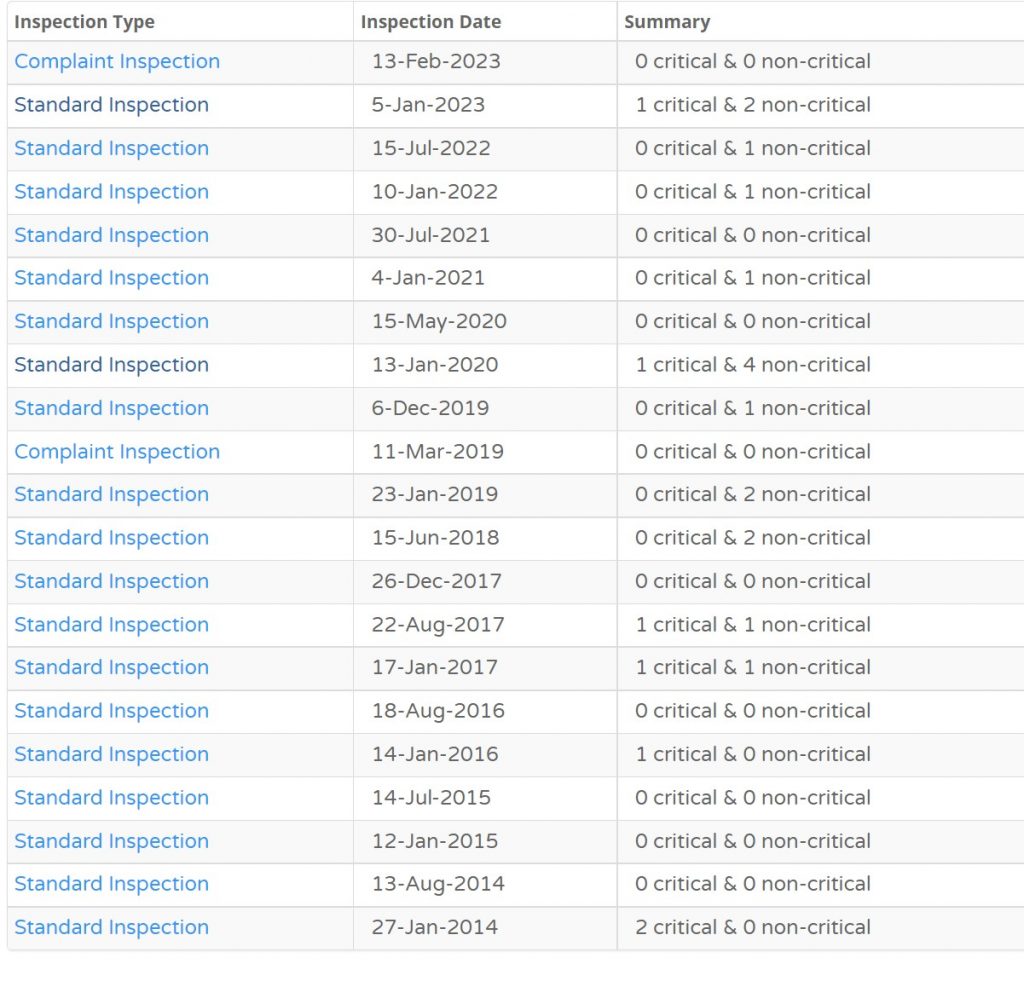Select the date text "4-Jan-2021"
The width and height of the screenshot is (1024, 981).
pyautogui.click(x=428, y=278)
